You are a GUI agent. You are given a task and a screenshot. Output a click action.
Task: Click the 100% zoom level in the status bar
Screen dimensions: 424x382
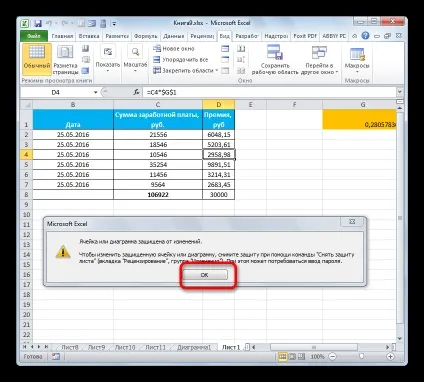(317, 357)
